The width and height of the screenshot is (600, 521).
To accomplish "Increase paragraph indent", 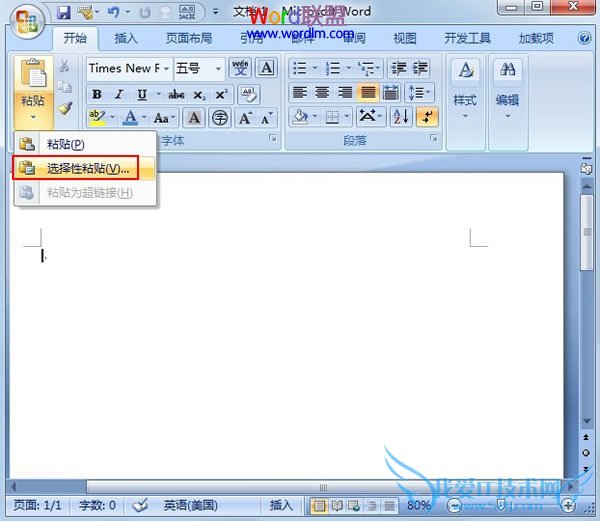I will point(420,68).
